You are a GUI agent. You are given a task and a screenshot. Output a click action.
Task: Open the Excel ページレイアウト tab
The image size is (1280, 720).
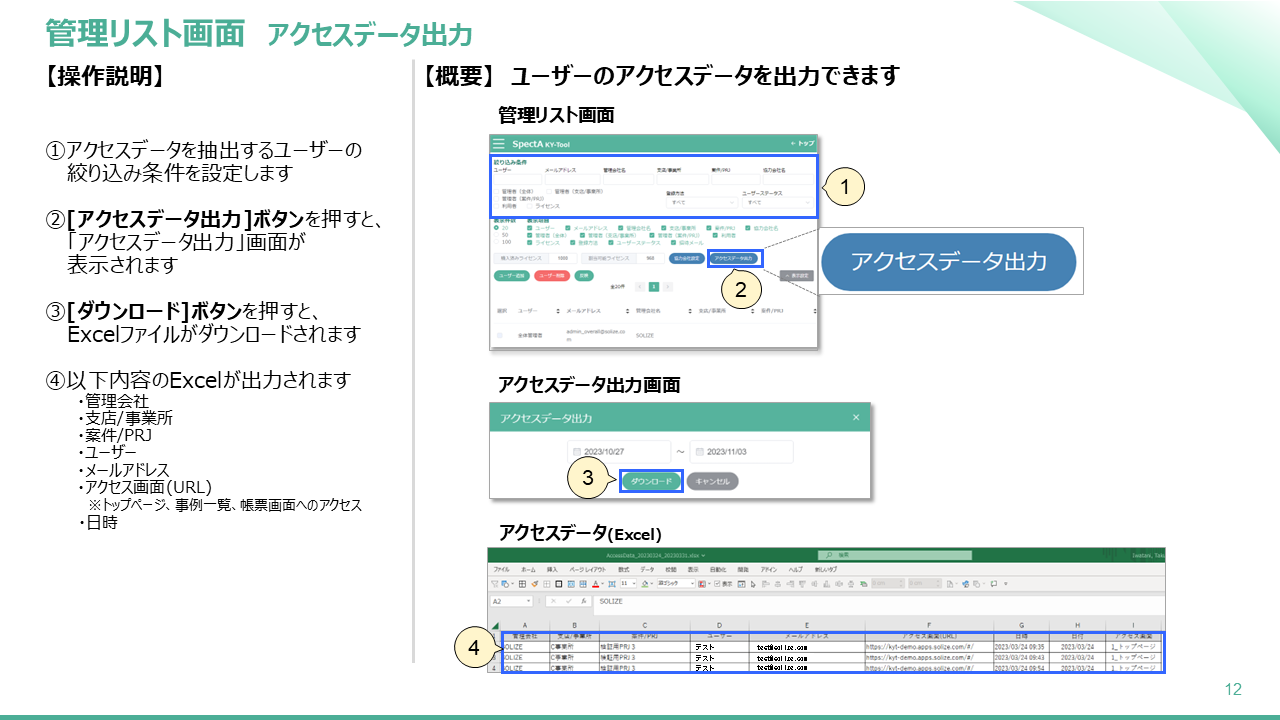[x=589, y=569]
